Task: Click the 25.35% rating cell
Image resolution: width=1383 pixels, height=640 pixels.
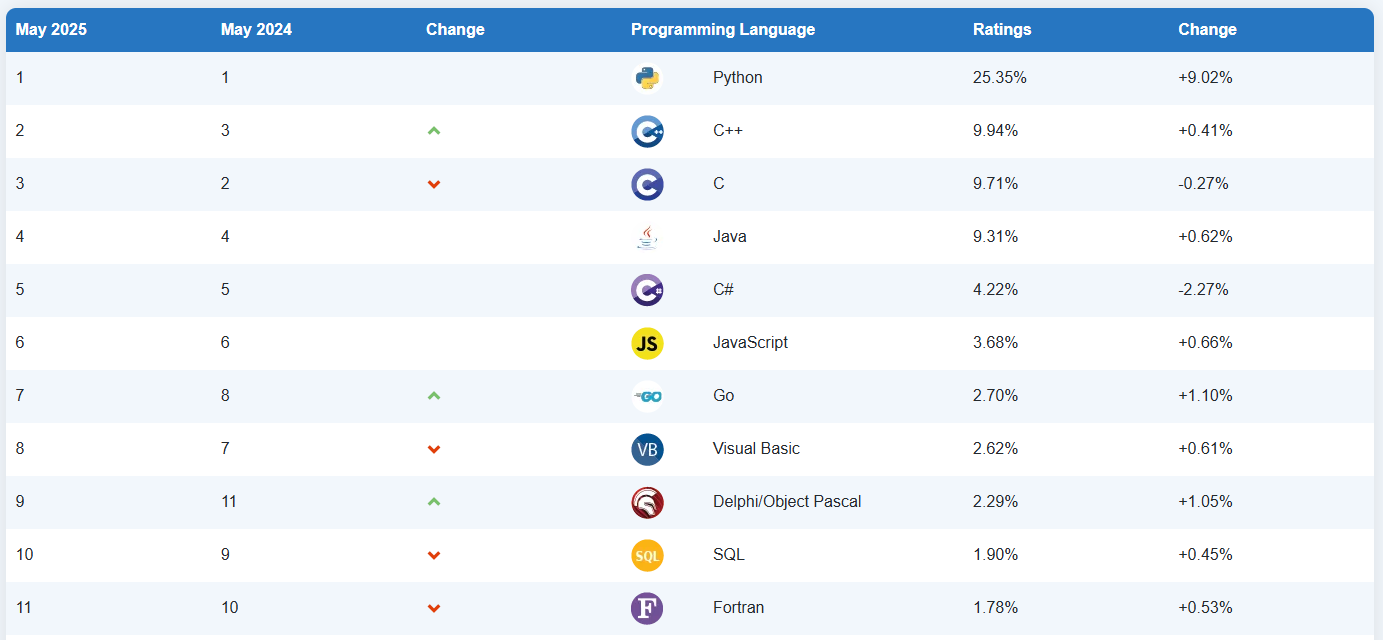Action: tap(999, 78)
